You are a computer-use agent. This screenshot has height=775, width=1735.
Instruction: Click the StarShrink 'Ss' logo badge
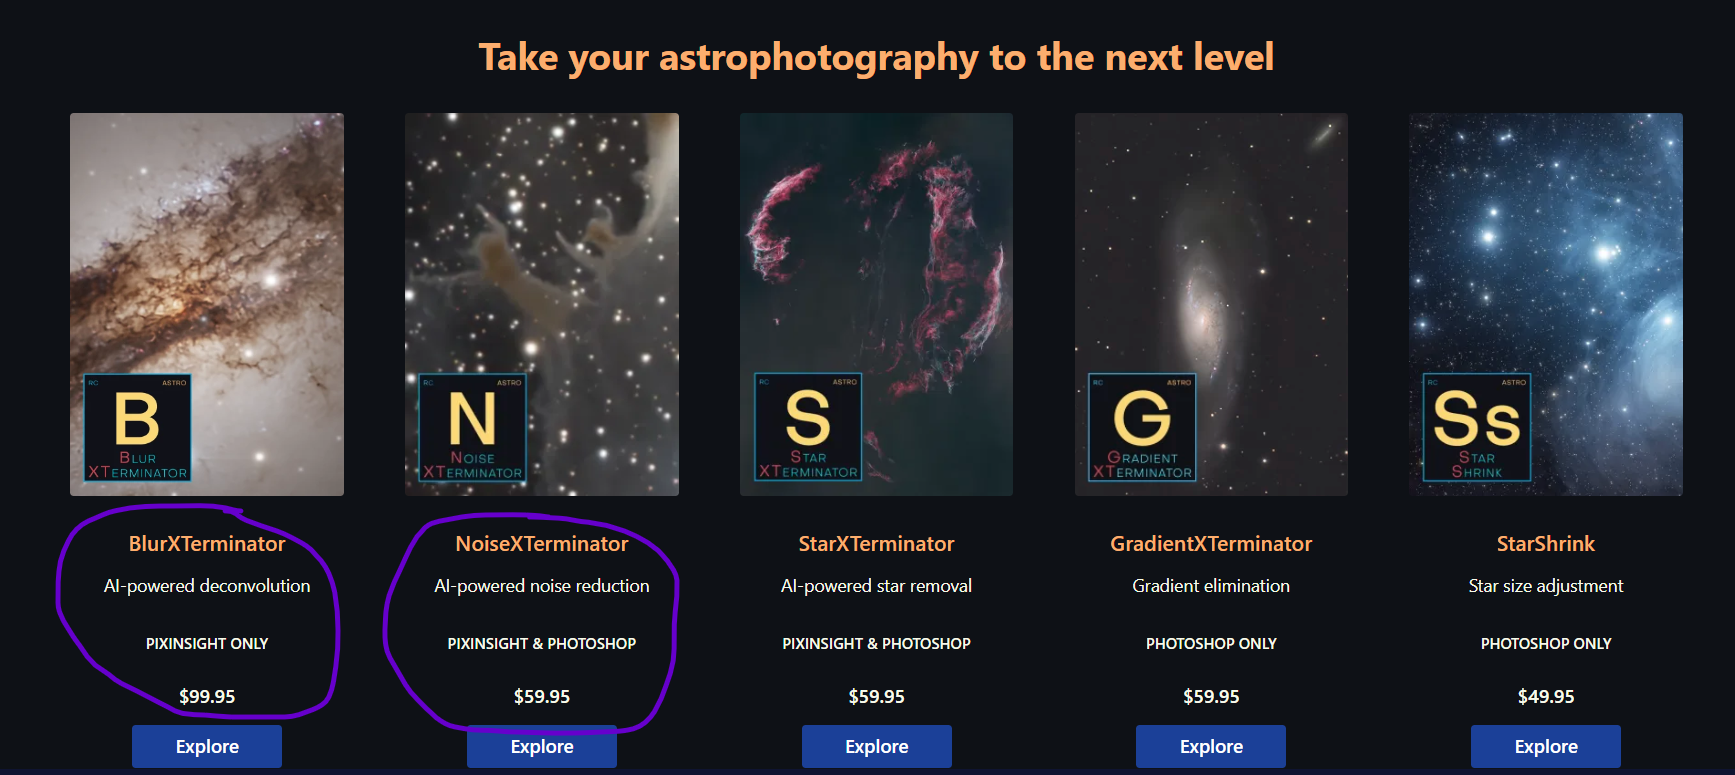pyautogui.click(x=1477, y=428)
